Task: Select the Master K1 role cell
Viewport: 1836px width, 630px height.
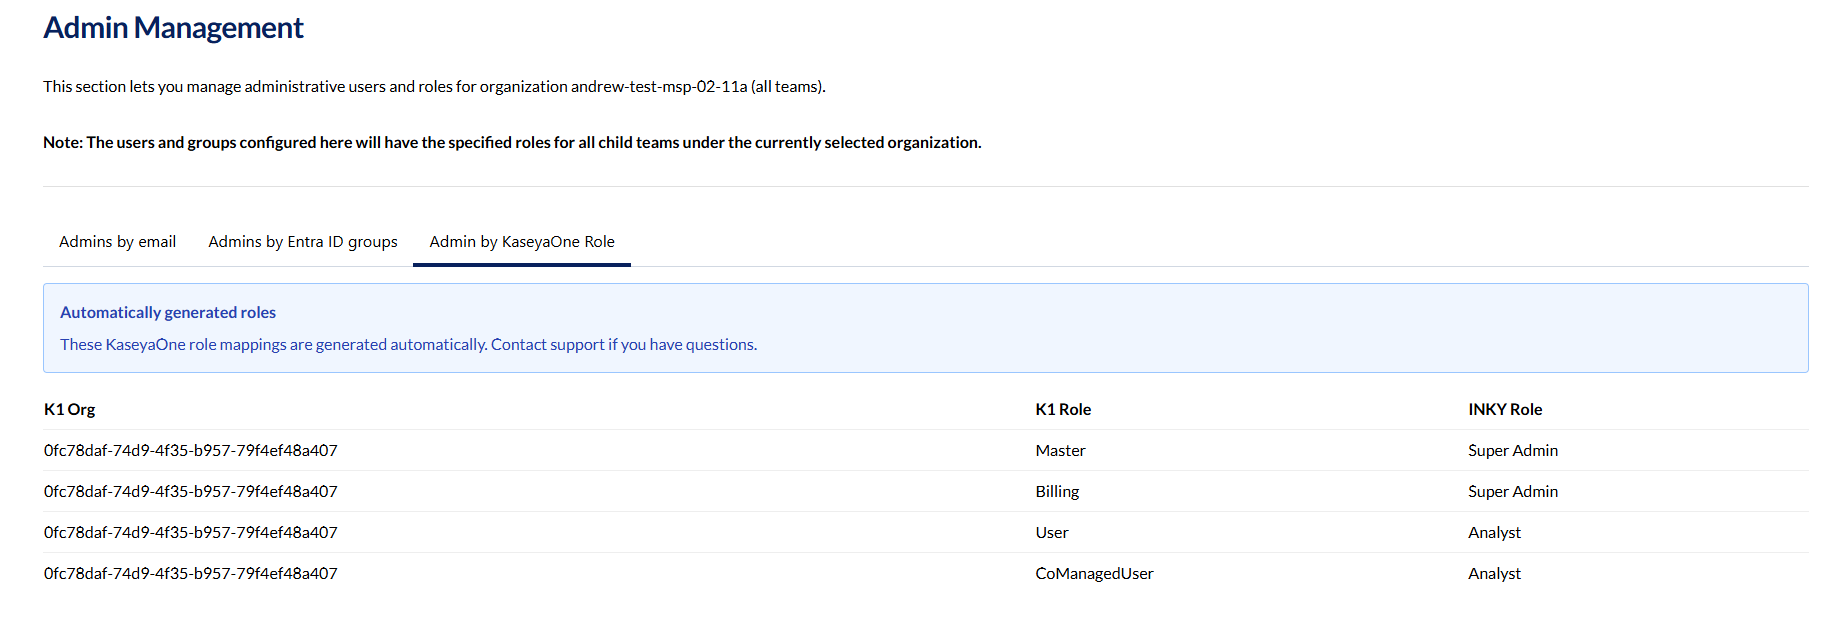Action: pyautogui.click(x=1060, y=451)
